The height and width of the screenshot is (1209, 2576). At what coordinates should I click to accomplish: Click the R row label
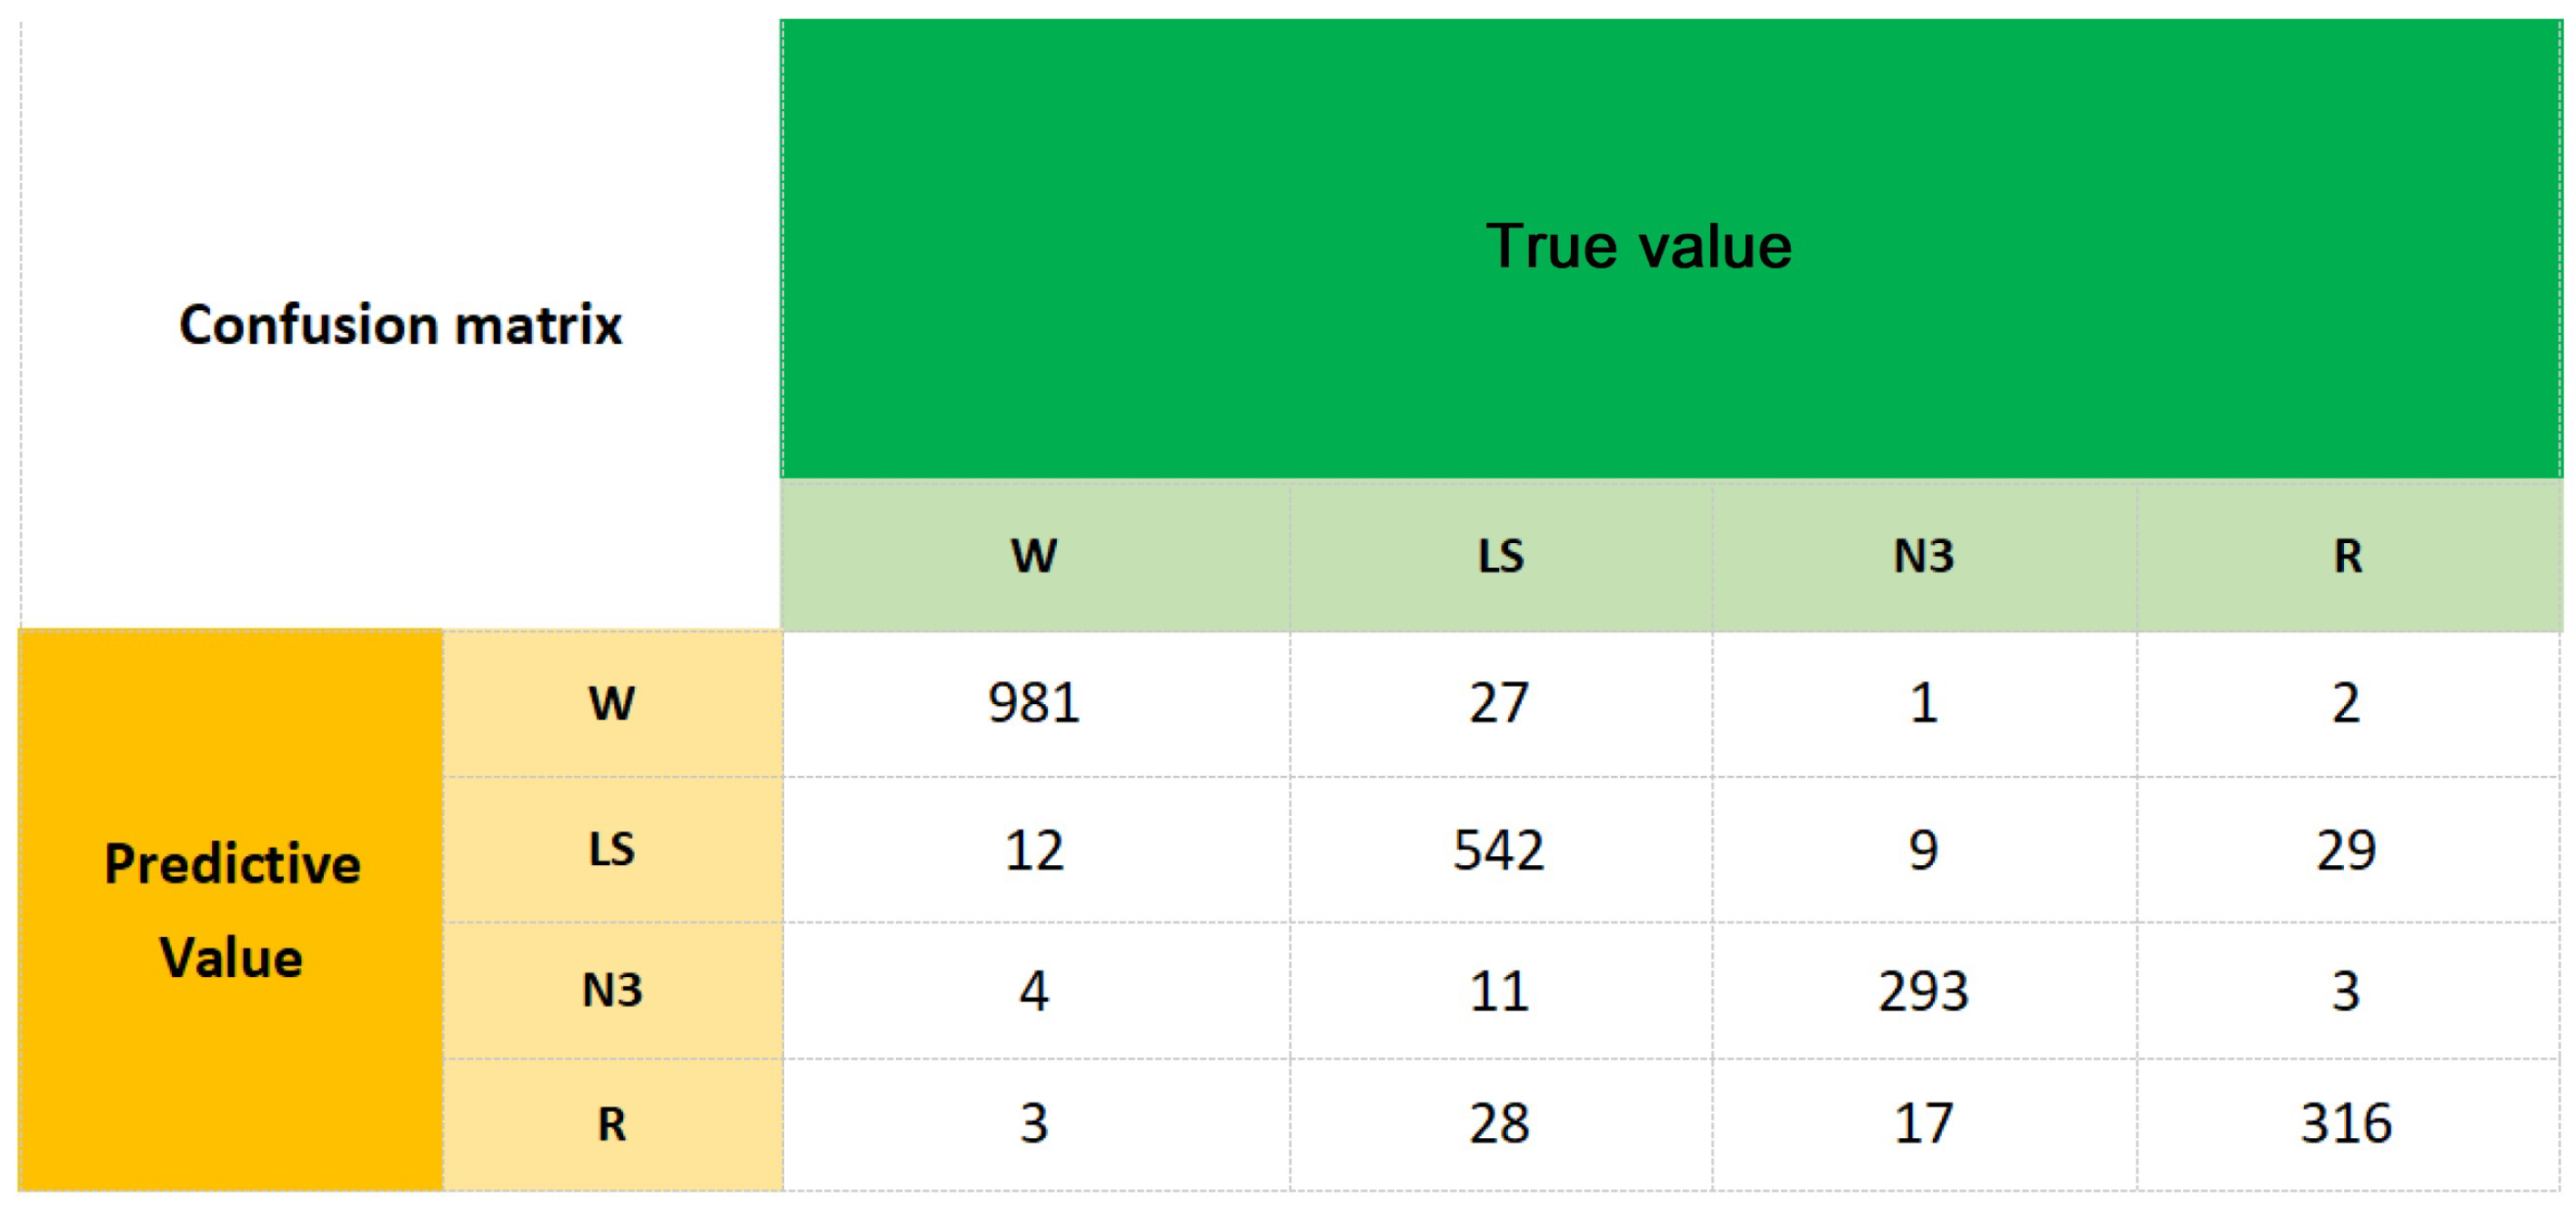612,1124
